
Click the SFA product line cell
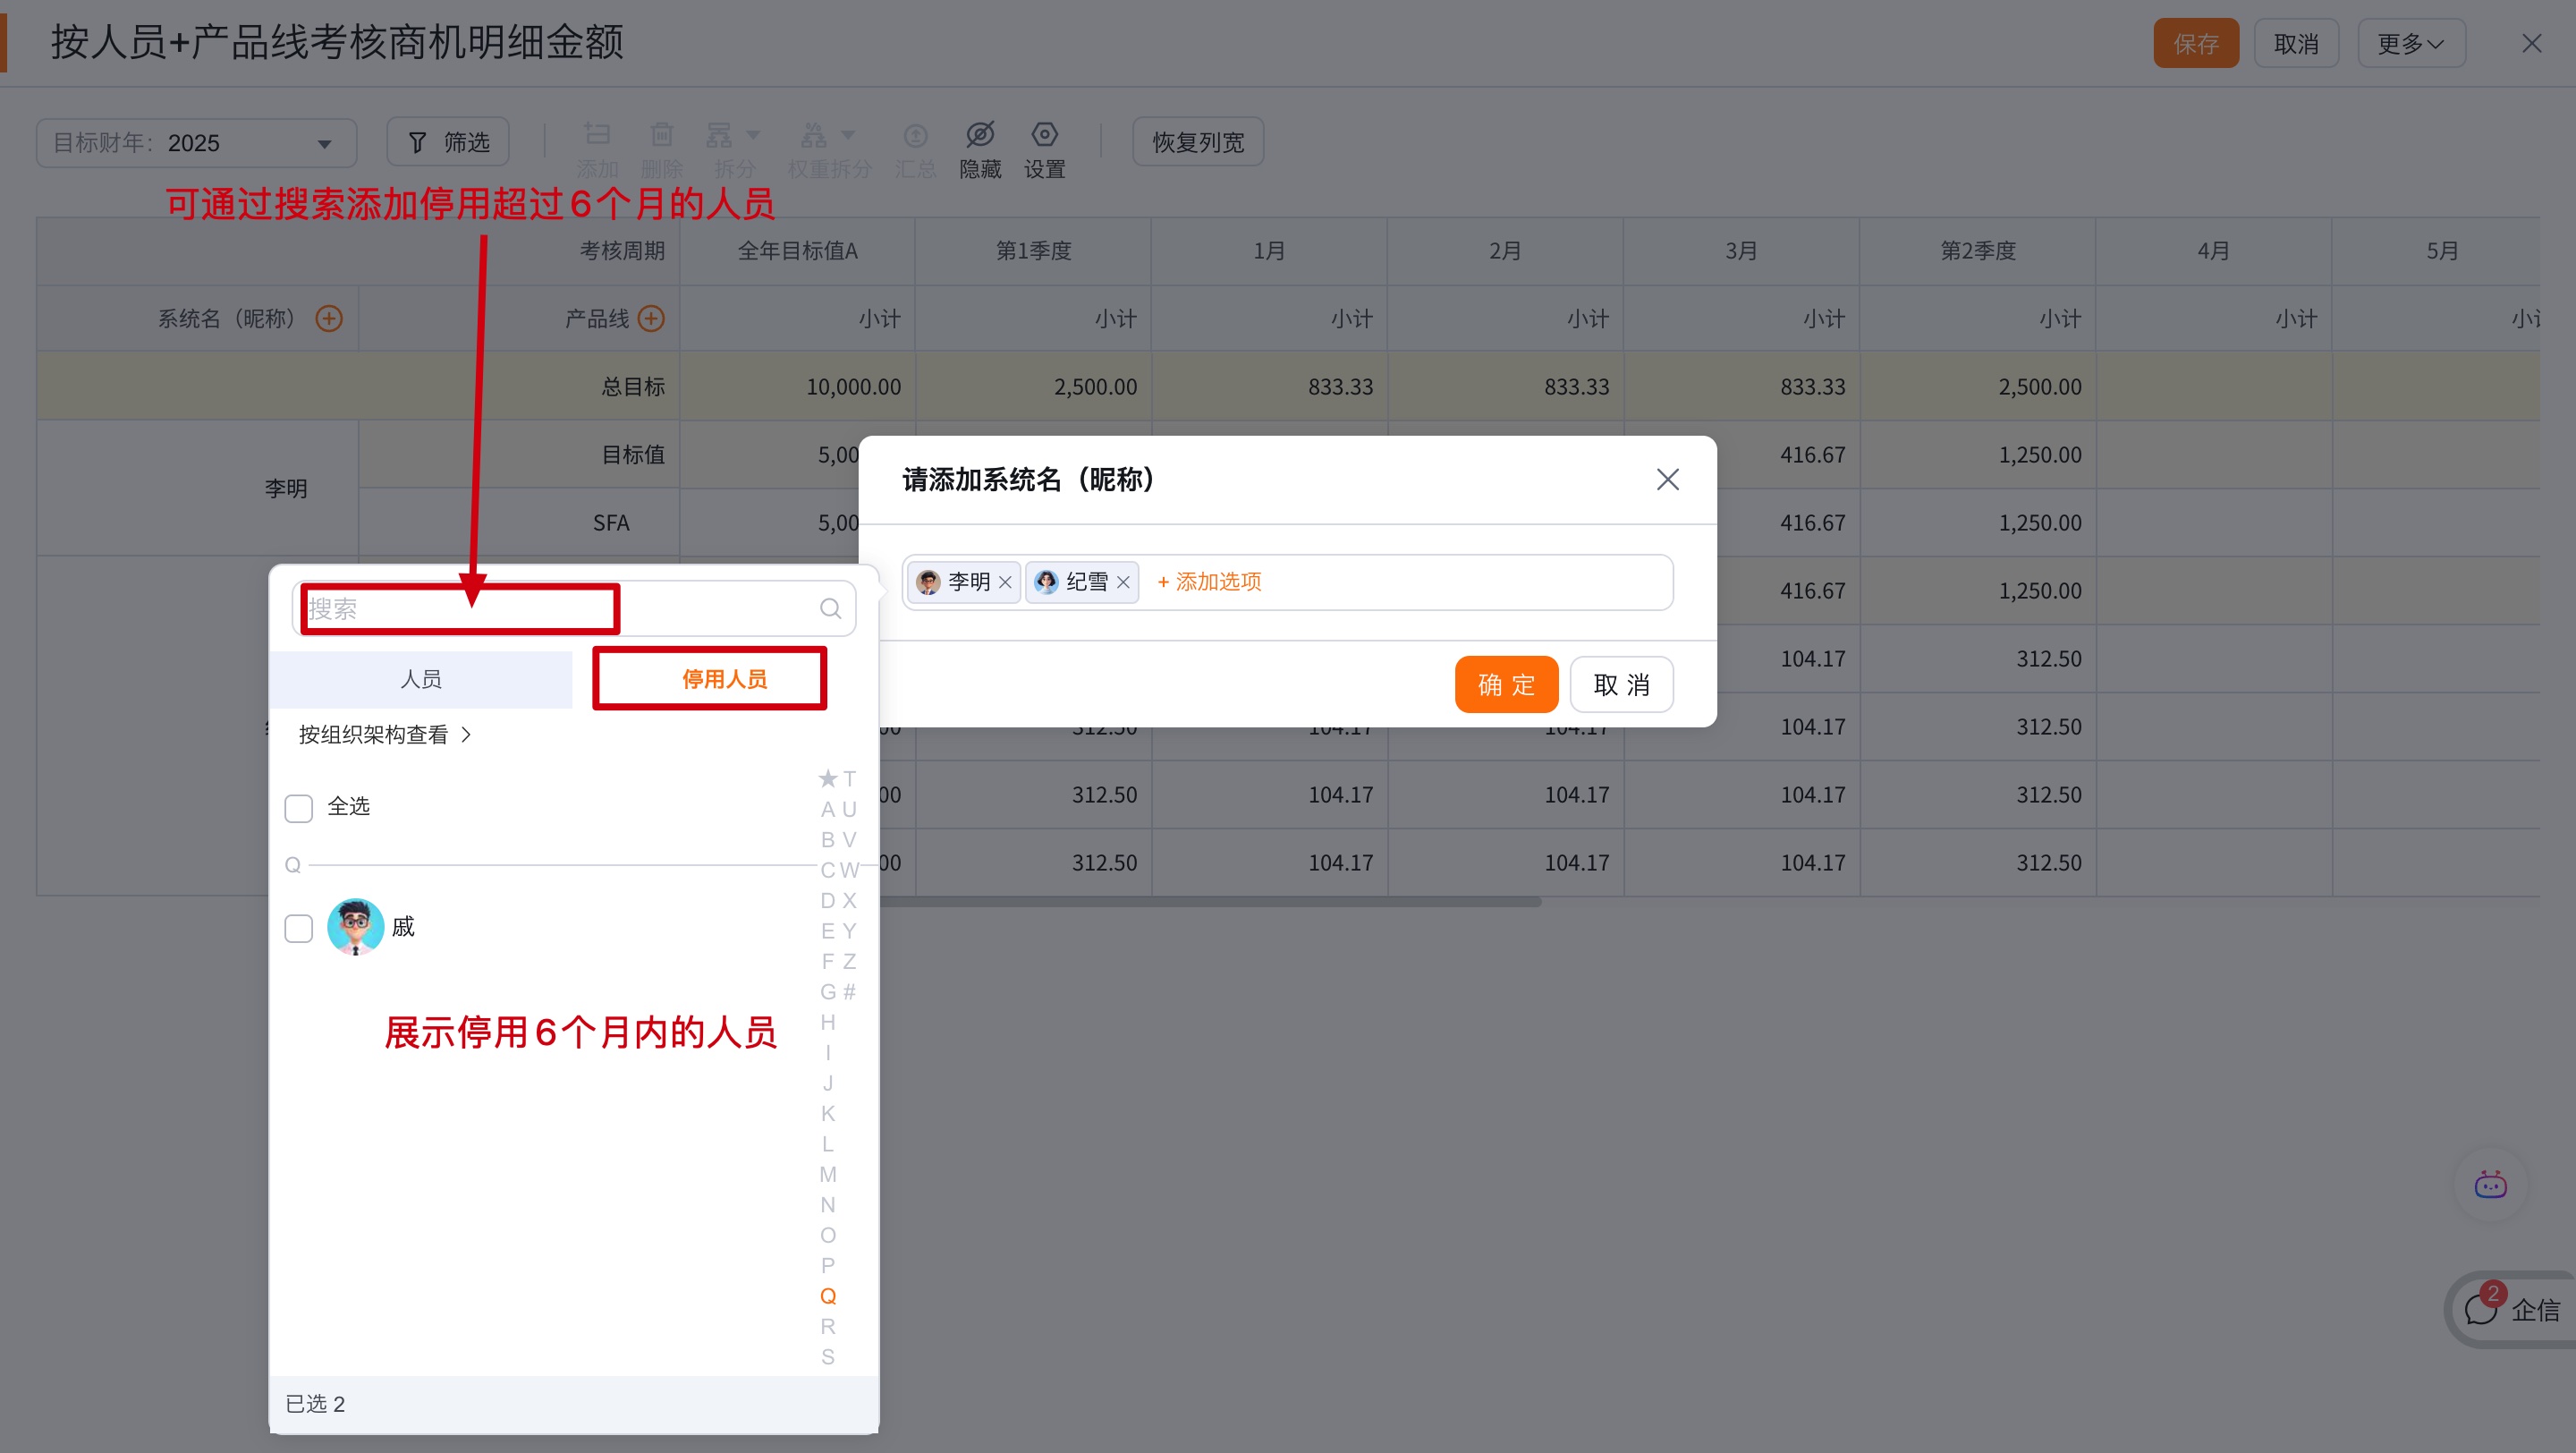[519, 523]
